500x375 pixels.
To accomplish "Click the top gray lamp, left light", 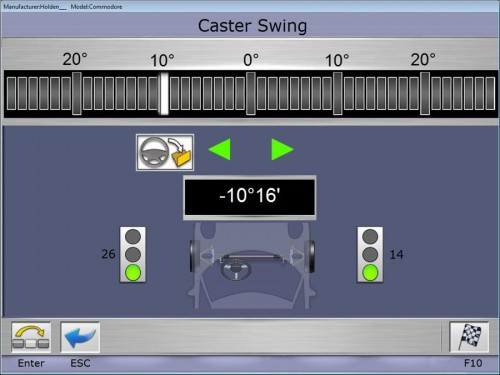I will [133, 237].
